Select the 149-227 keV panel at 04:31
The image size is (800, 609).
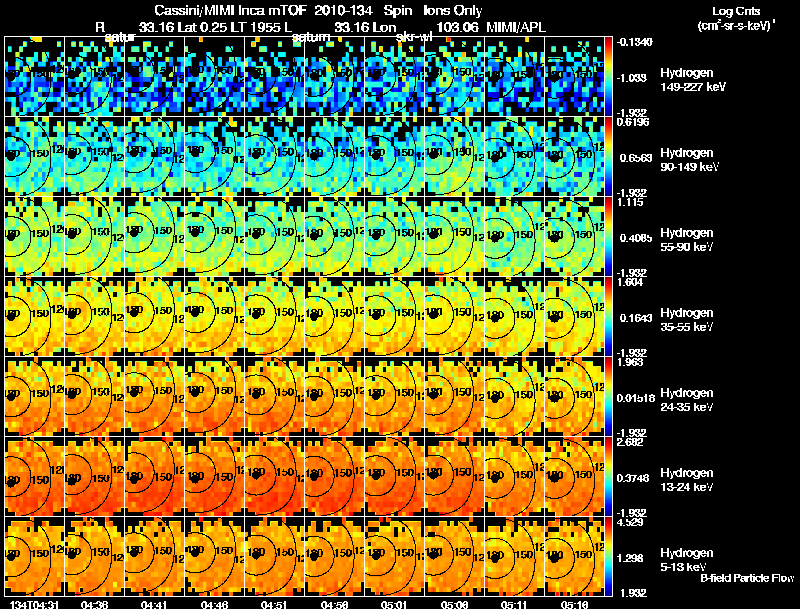[35, 77]
